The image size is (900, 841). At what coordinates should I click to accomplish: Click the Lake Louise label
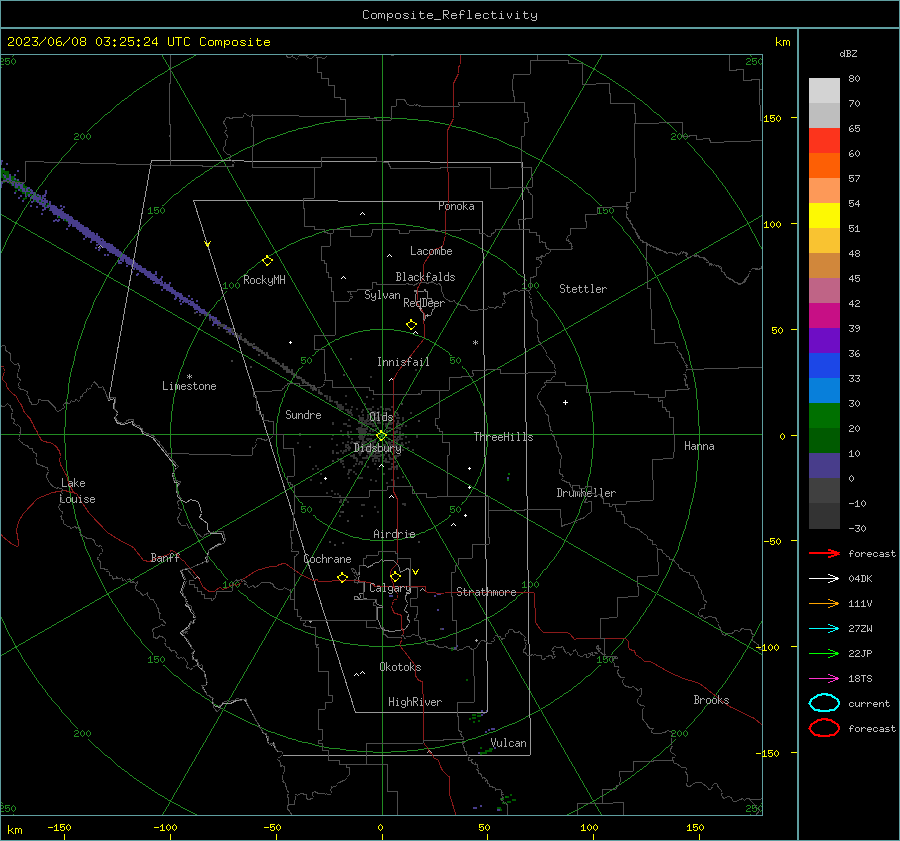[x=77, y=491]
